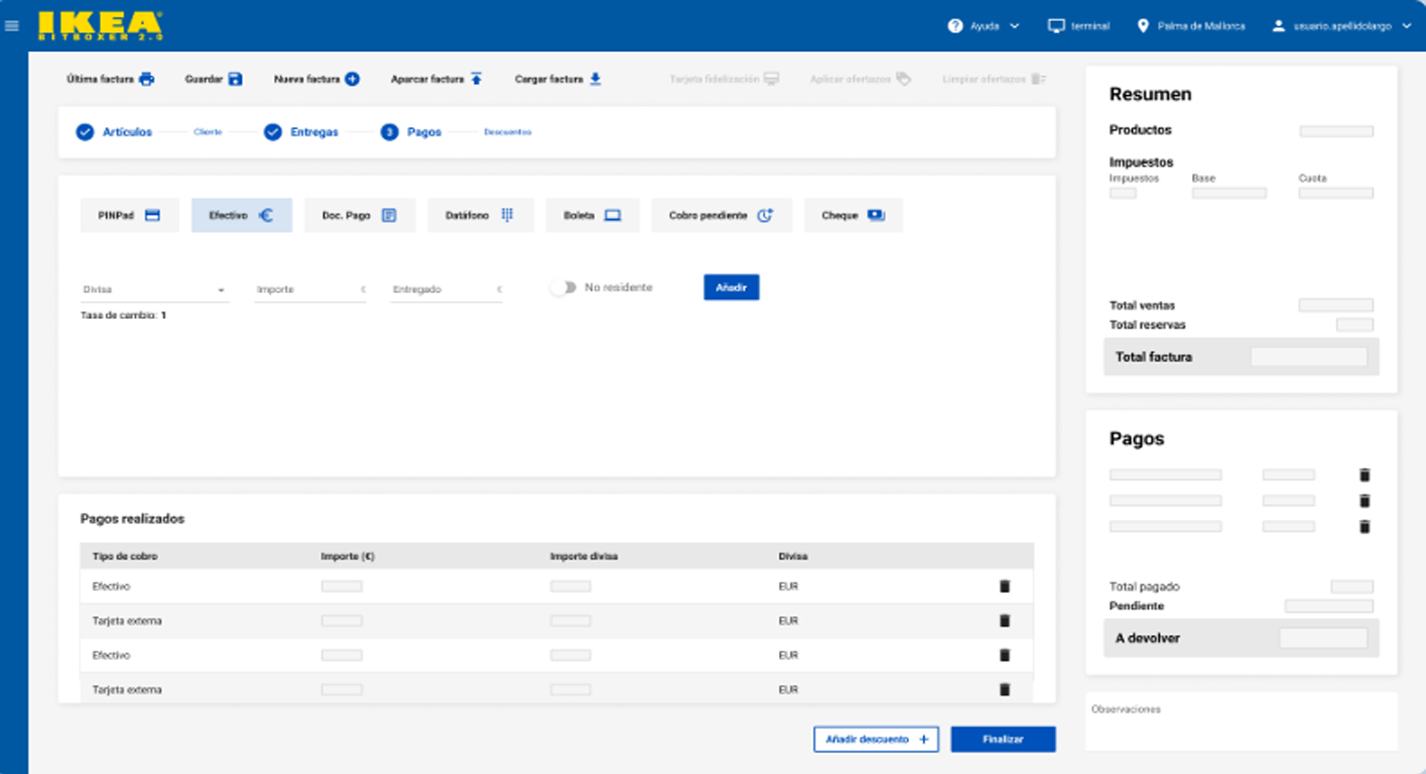Screen dimensions: 1426x774
Task: Click the Cargar factura download icon
Action: point(595,79)
